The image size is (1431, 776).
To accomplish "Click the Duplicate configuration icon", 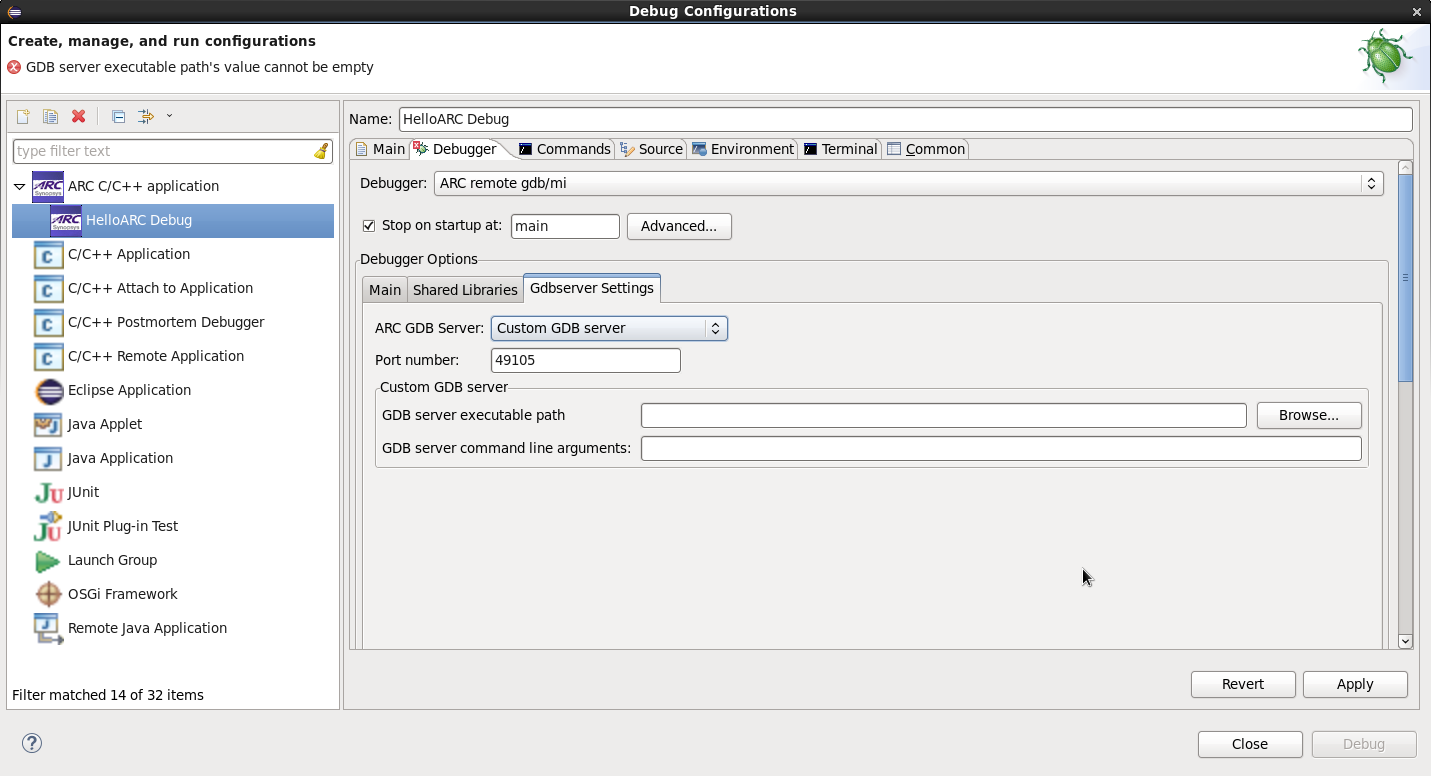I will click(50, 117).
